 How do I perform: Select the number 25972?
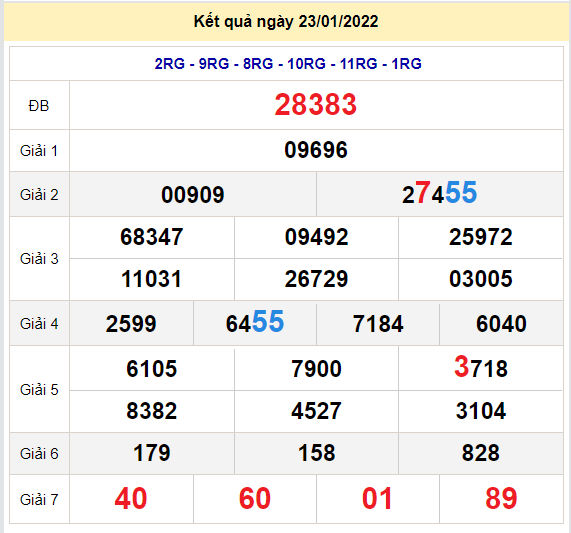(x=481, y=237)
